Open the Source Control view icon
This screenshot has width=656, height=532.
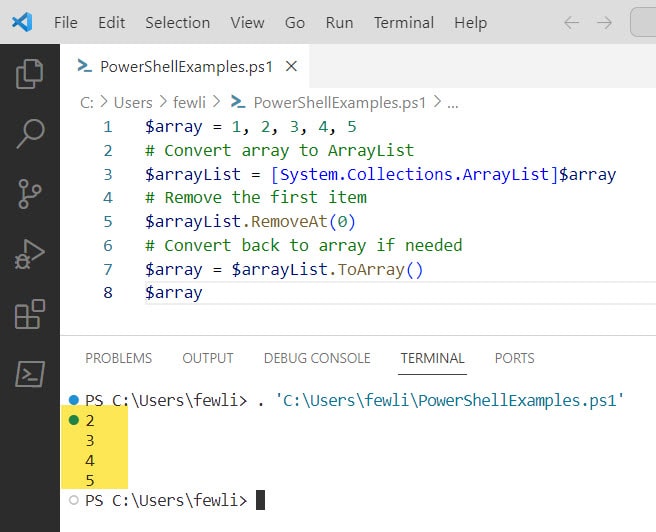pos(29,194)
